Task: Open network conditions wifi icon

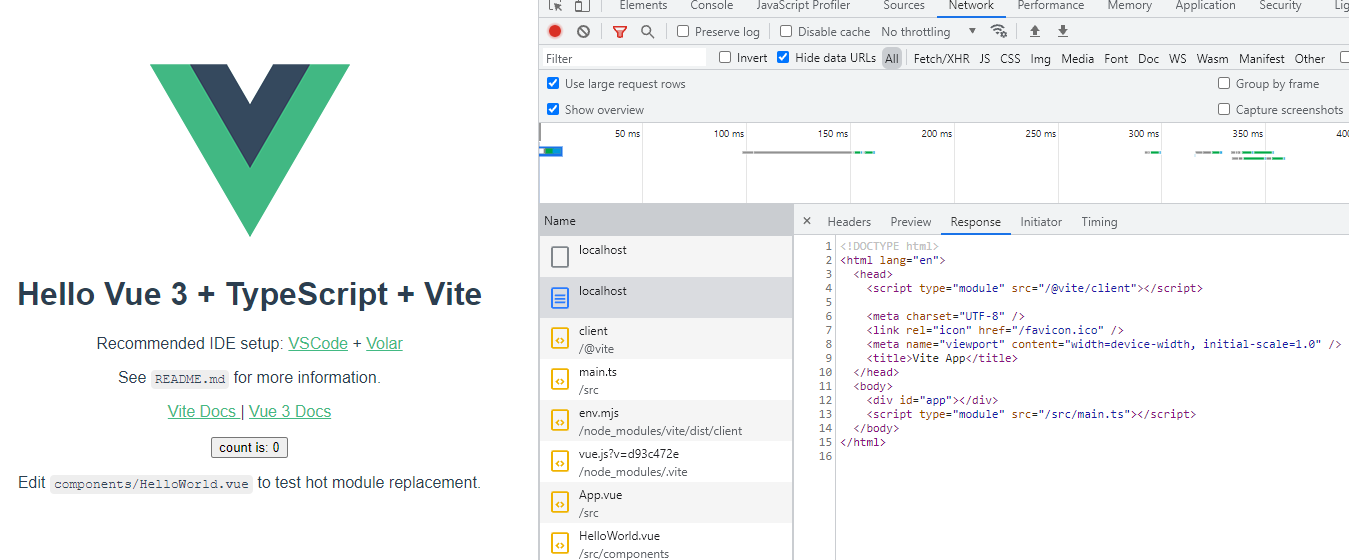Action: point(998,32)
